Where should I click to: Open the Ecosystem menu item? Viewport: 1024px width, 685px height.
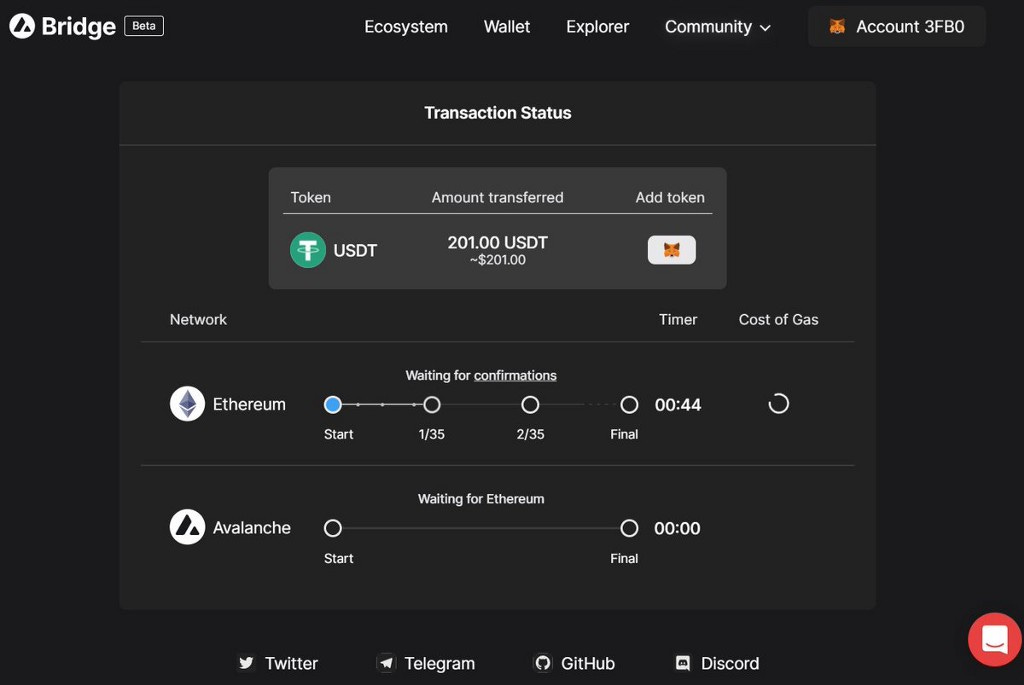(406, 27)
